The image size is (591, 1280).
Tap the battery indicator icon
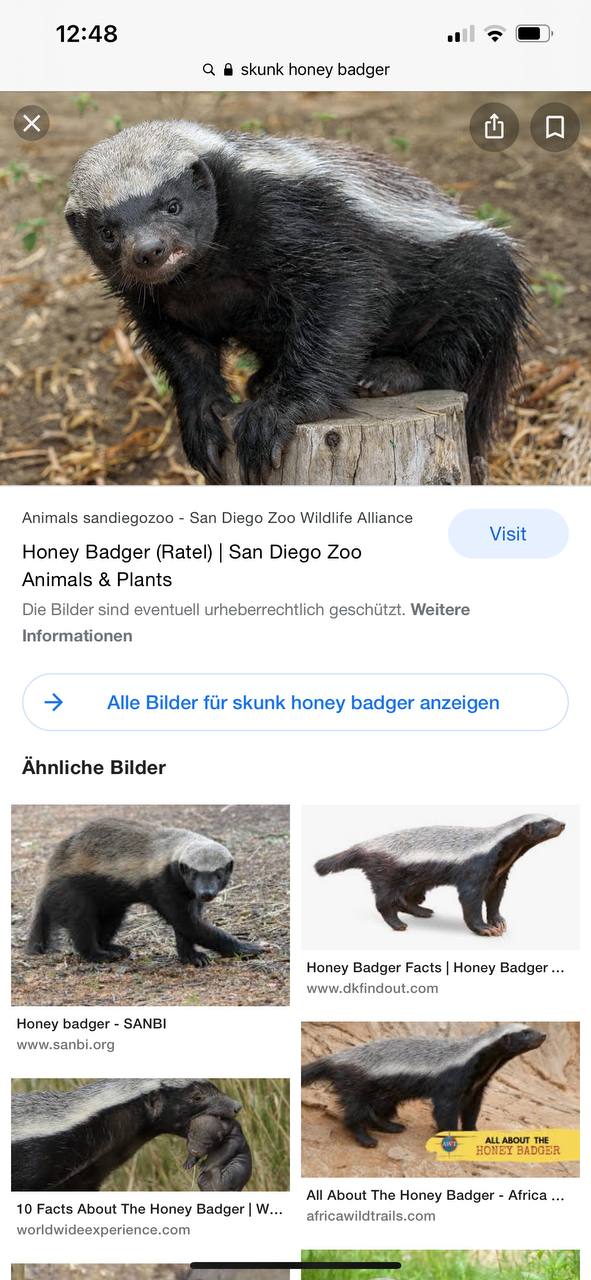[x=534, y=34]
